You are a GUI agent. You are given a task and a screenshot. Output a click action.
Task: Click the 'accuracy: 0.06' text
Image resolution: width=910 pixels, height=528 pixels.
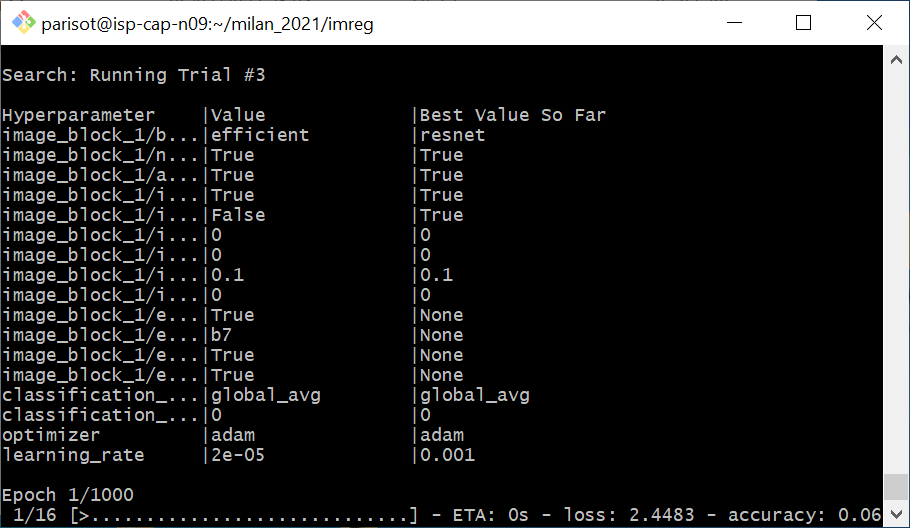[805, 515]
